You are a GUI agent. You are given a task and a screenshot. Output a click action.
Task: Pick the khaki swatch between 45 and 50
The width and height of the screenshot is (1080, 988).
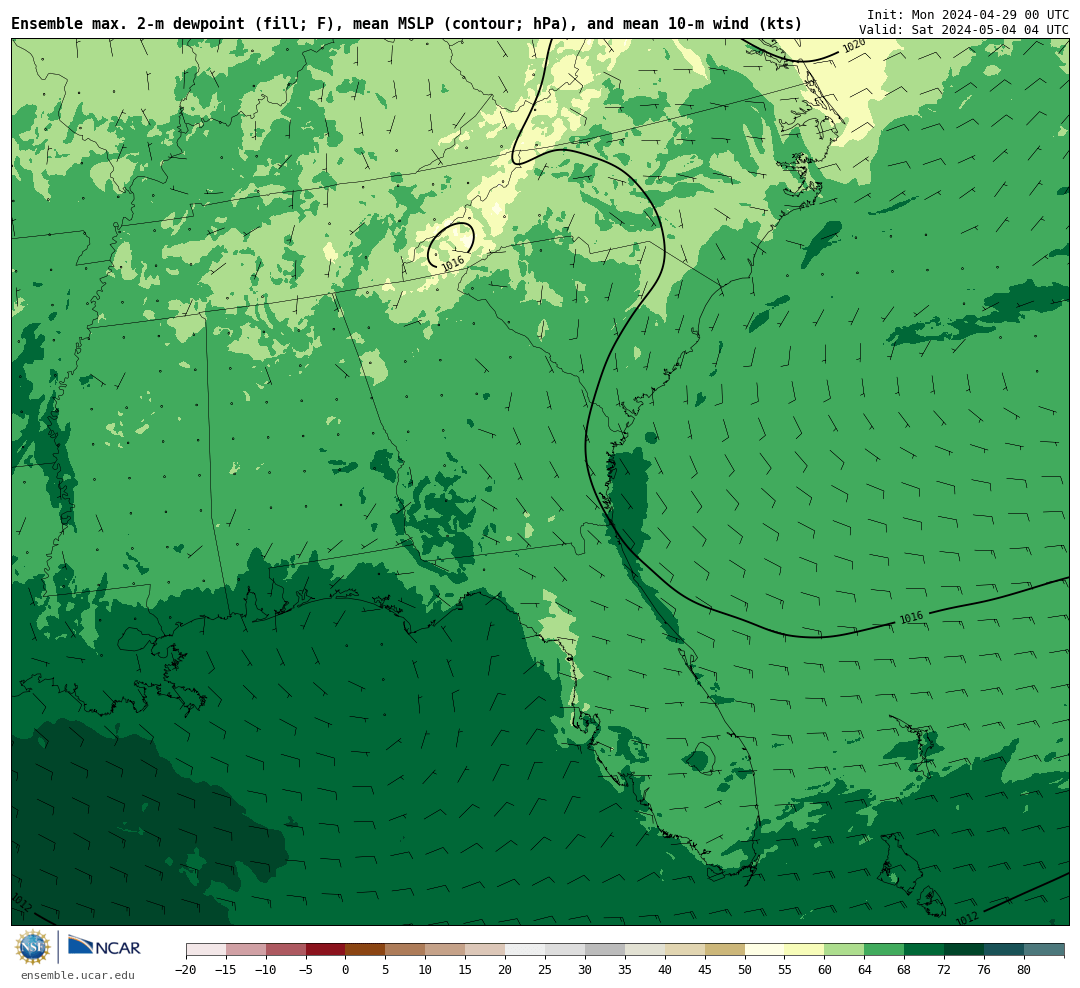(x=725, y=949)
